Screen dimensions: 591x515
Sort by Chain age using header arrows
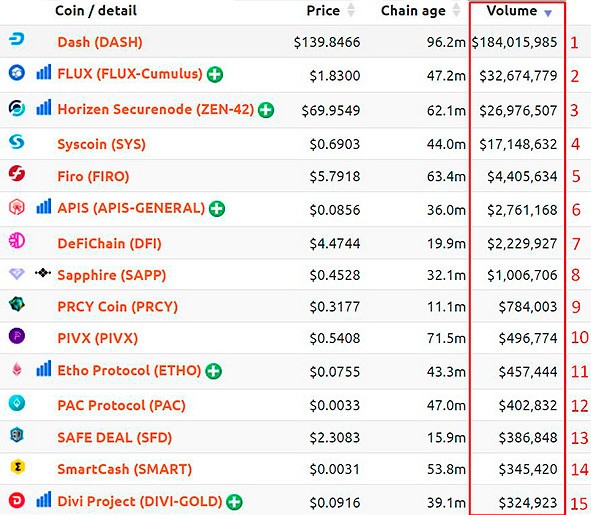click(x=456, y=11)
